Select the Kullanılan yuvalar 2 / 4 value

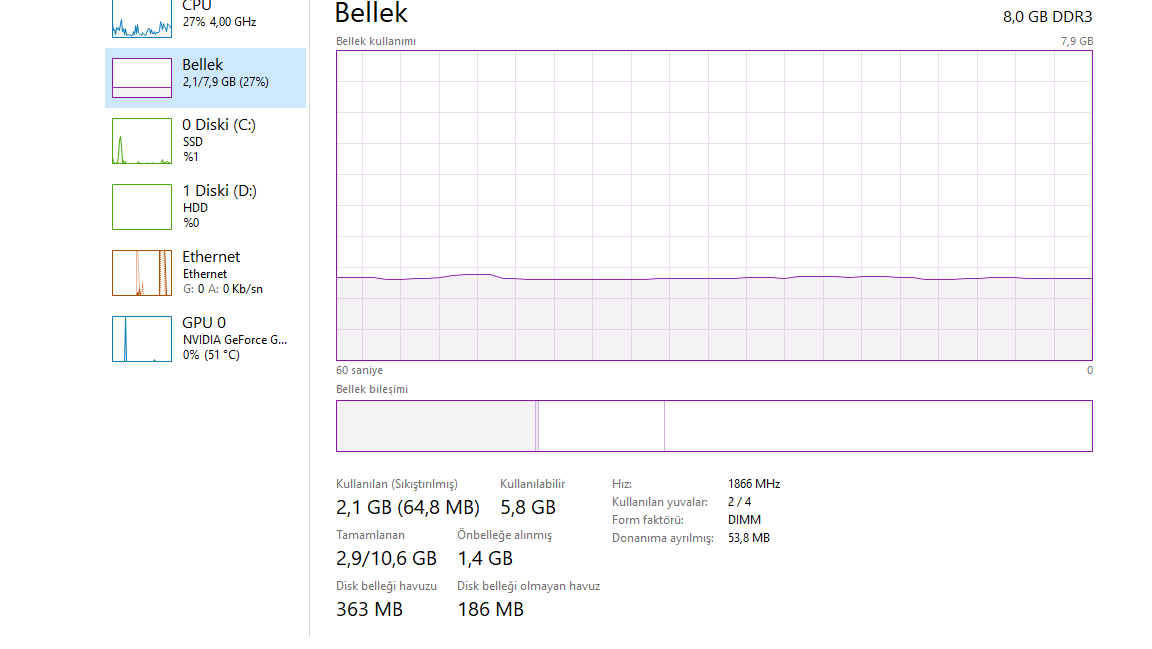pyautogui.click(x=739, y=502)
